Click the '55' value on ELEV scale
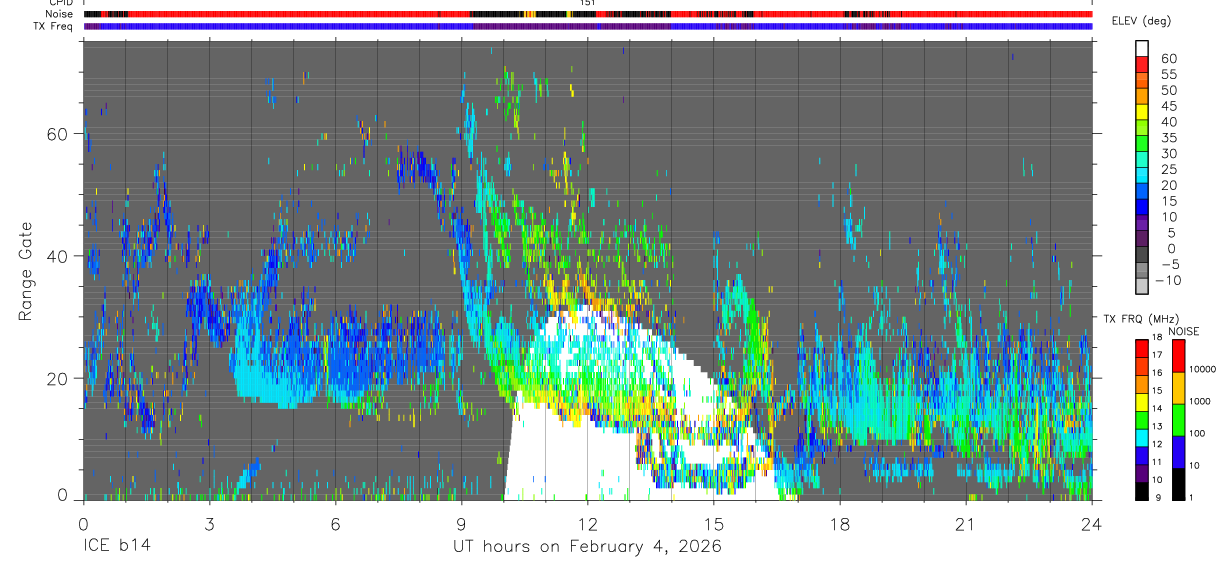 pyautogui.click(x=1169, y=75)
